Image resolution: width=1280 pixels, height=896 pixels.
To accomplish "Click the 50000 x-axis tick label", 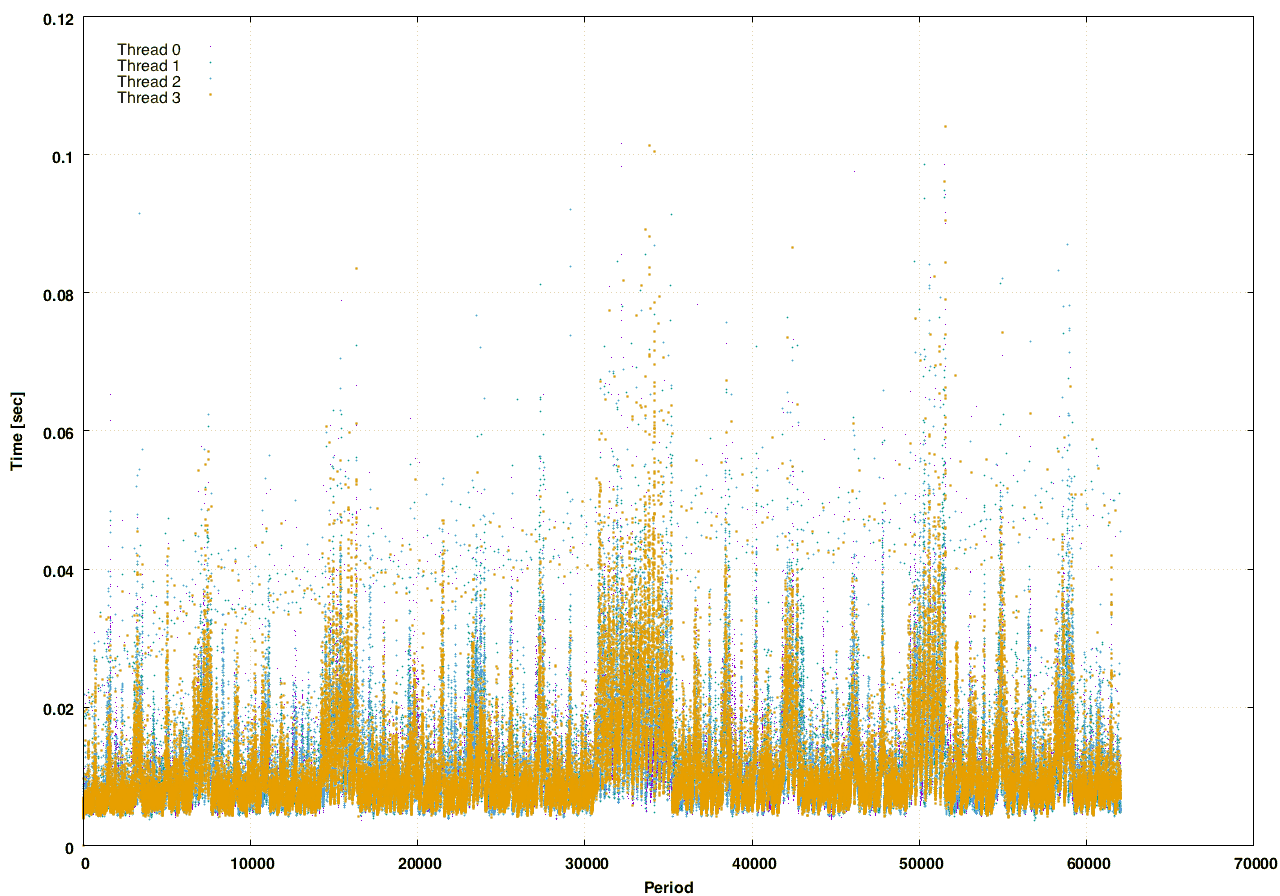I will tap(919, 864).
